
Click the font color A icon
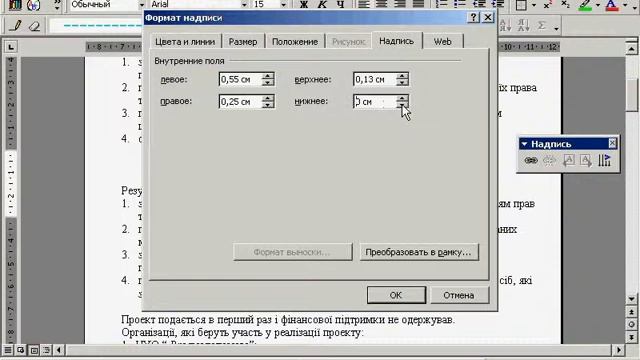(x=611, y=4)
